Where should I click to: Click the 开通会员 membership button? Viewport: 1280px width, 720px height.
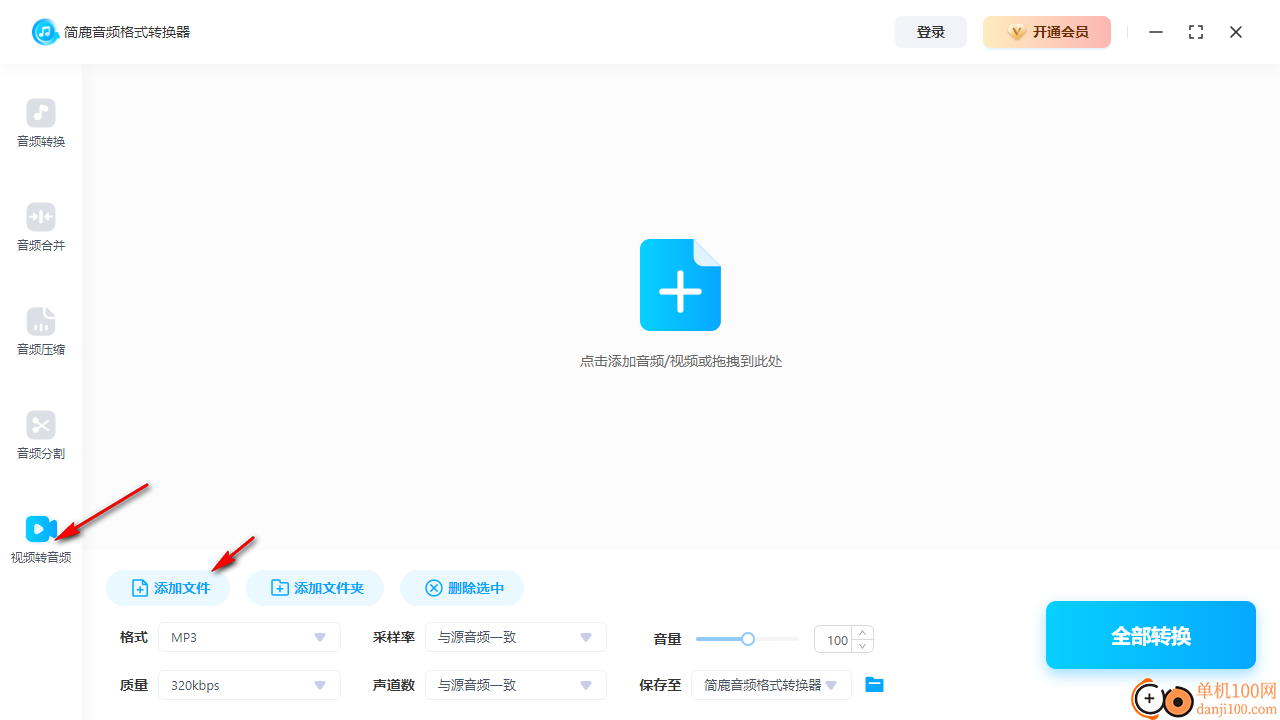point(1047,32)
